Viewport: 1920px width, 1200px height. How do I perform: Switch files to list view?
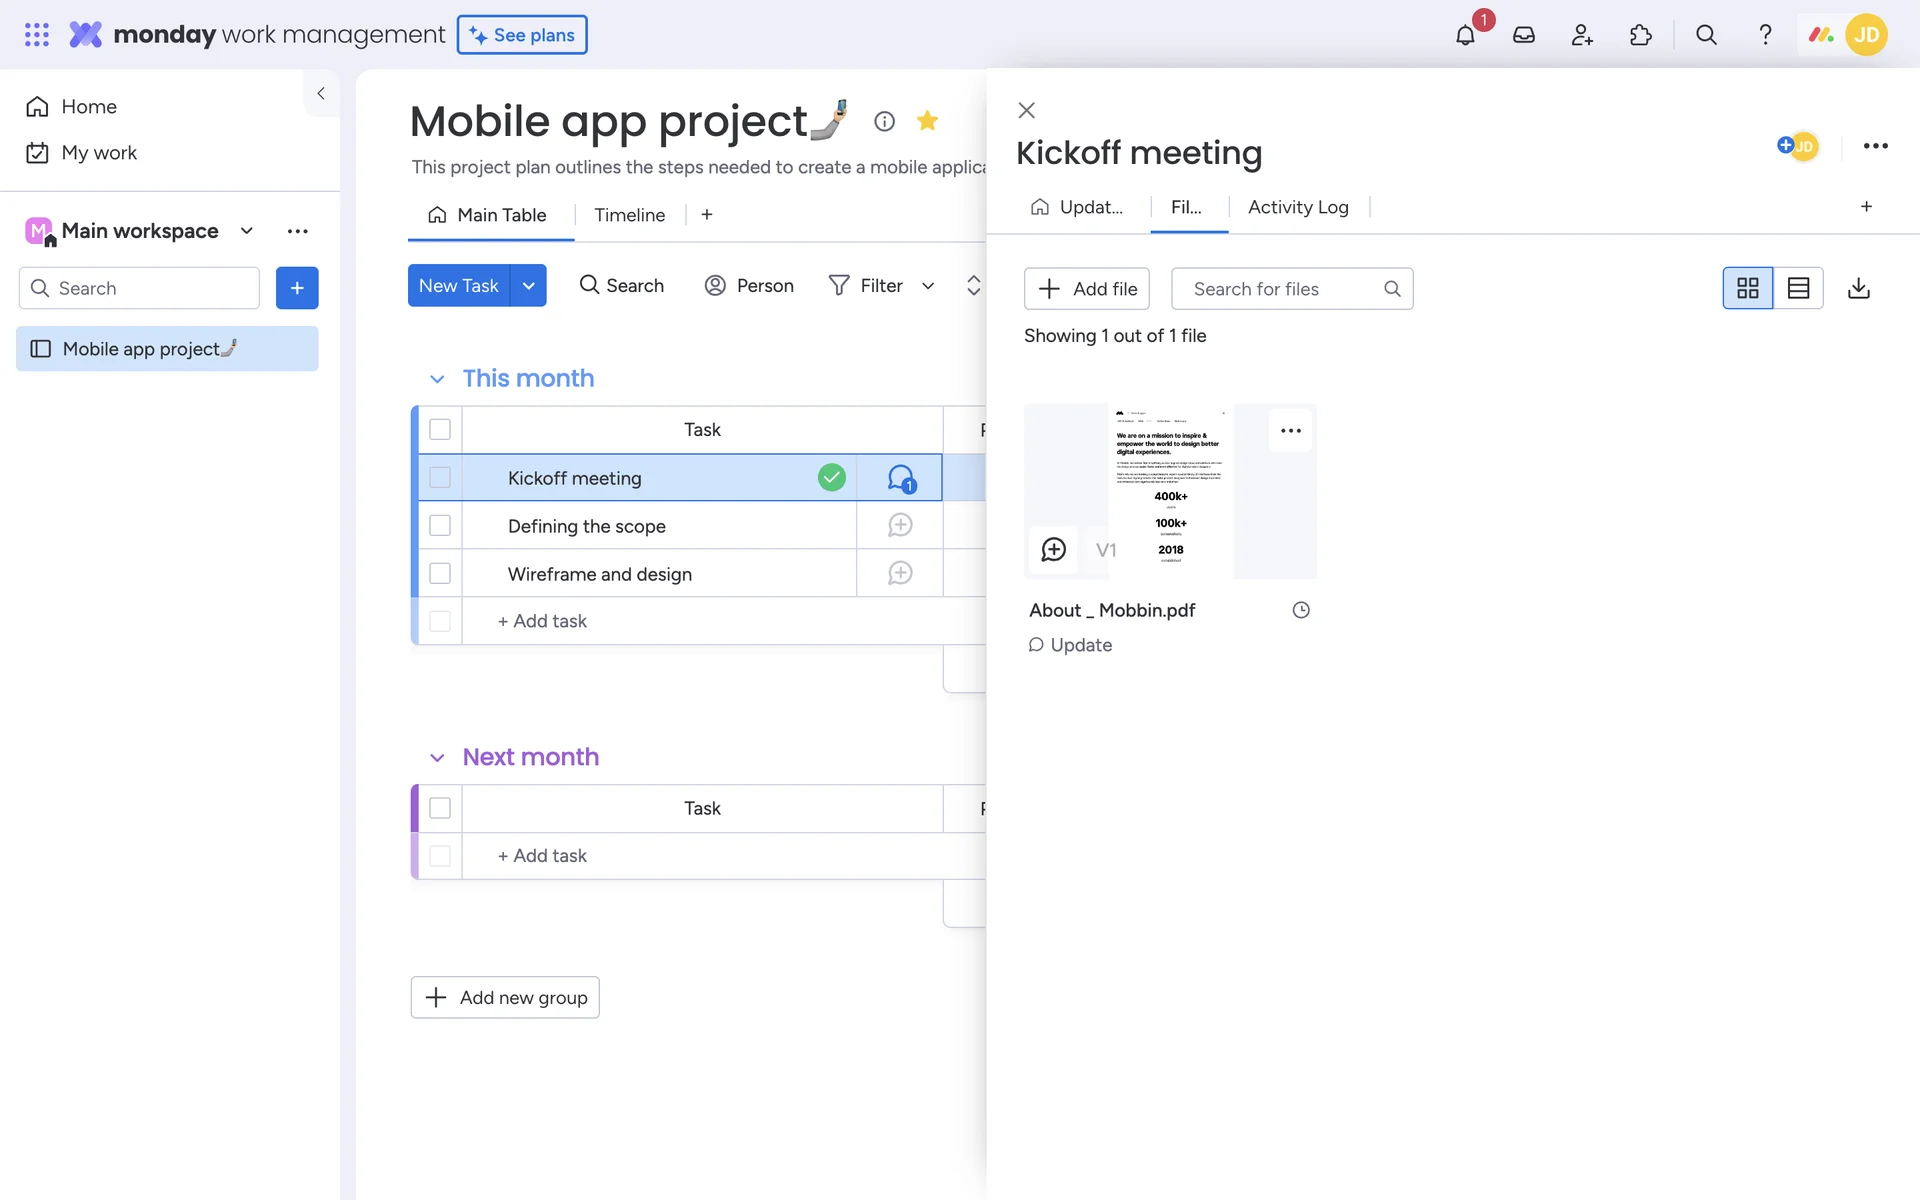point(1798,288)
